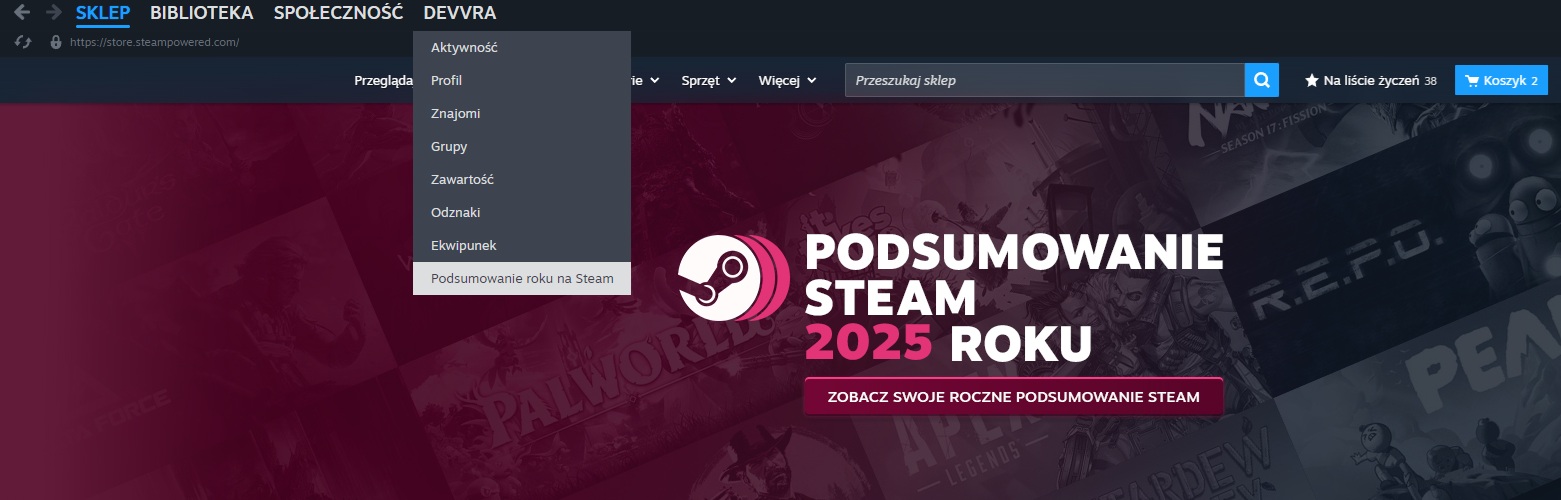Click the padlock icon beside the URL
Image resolution: width=1561 pixels, height=500 pixels.
(x=56, y=42)
